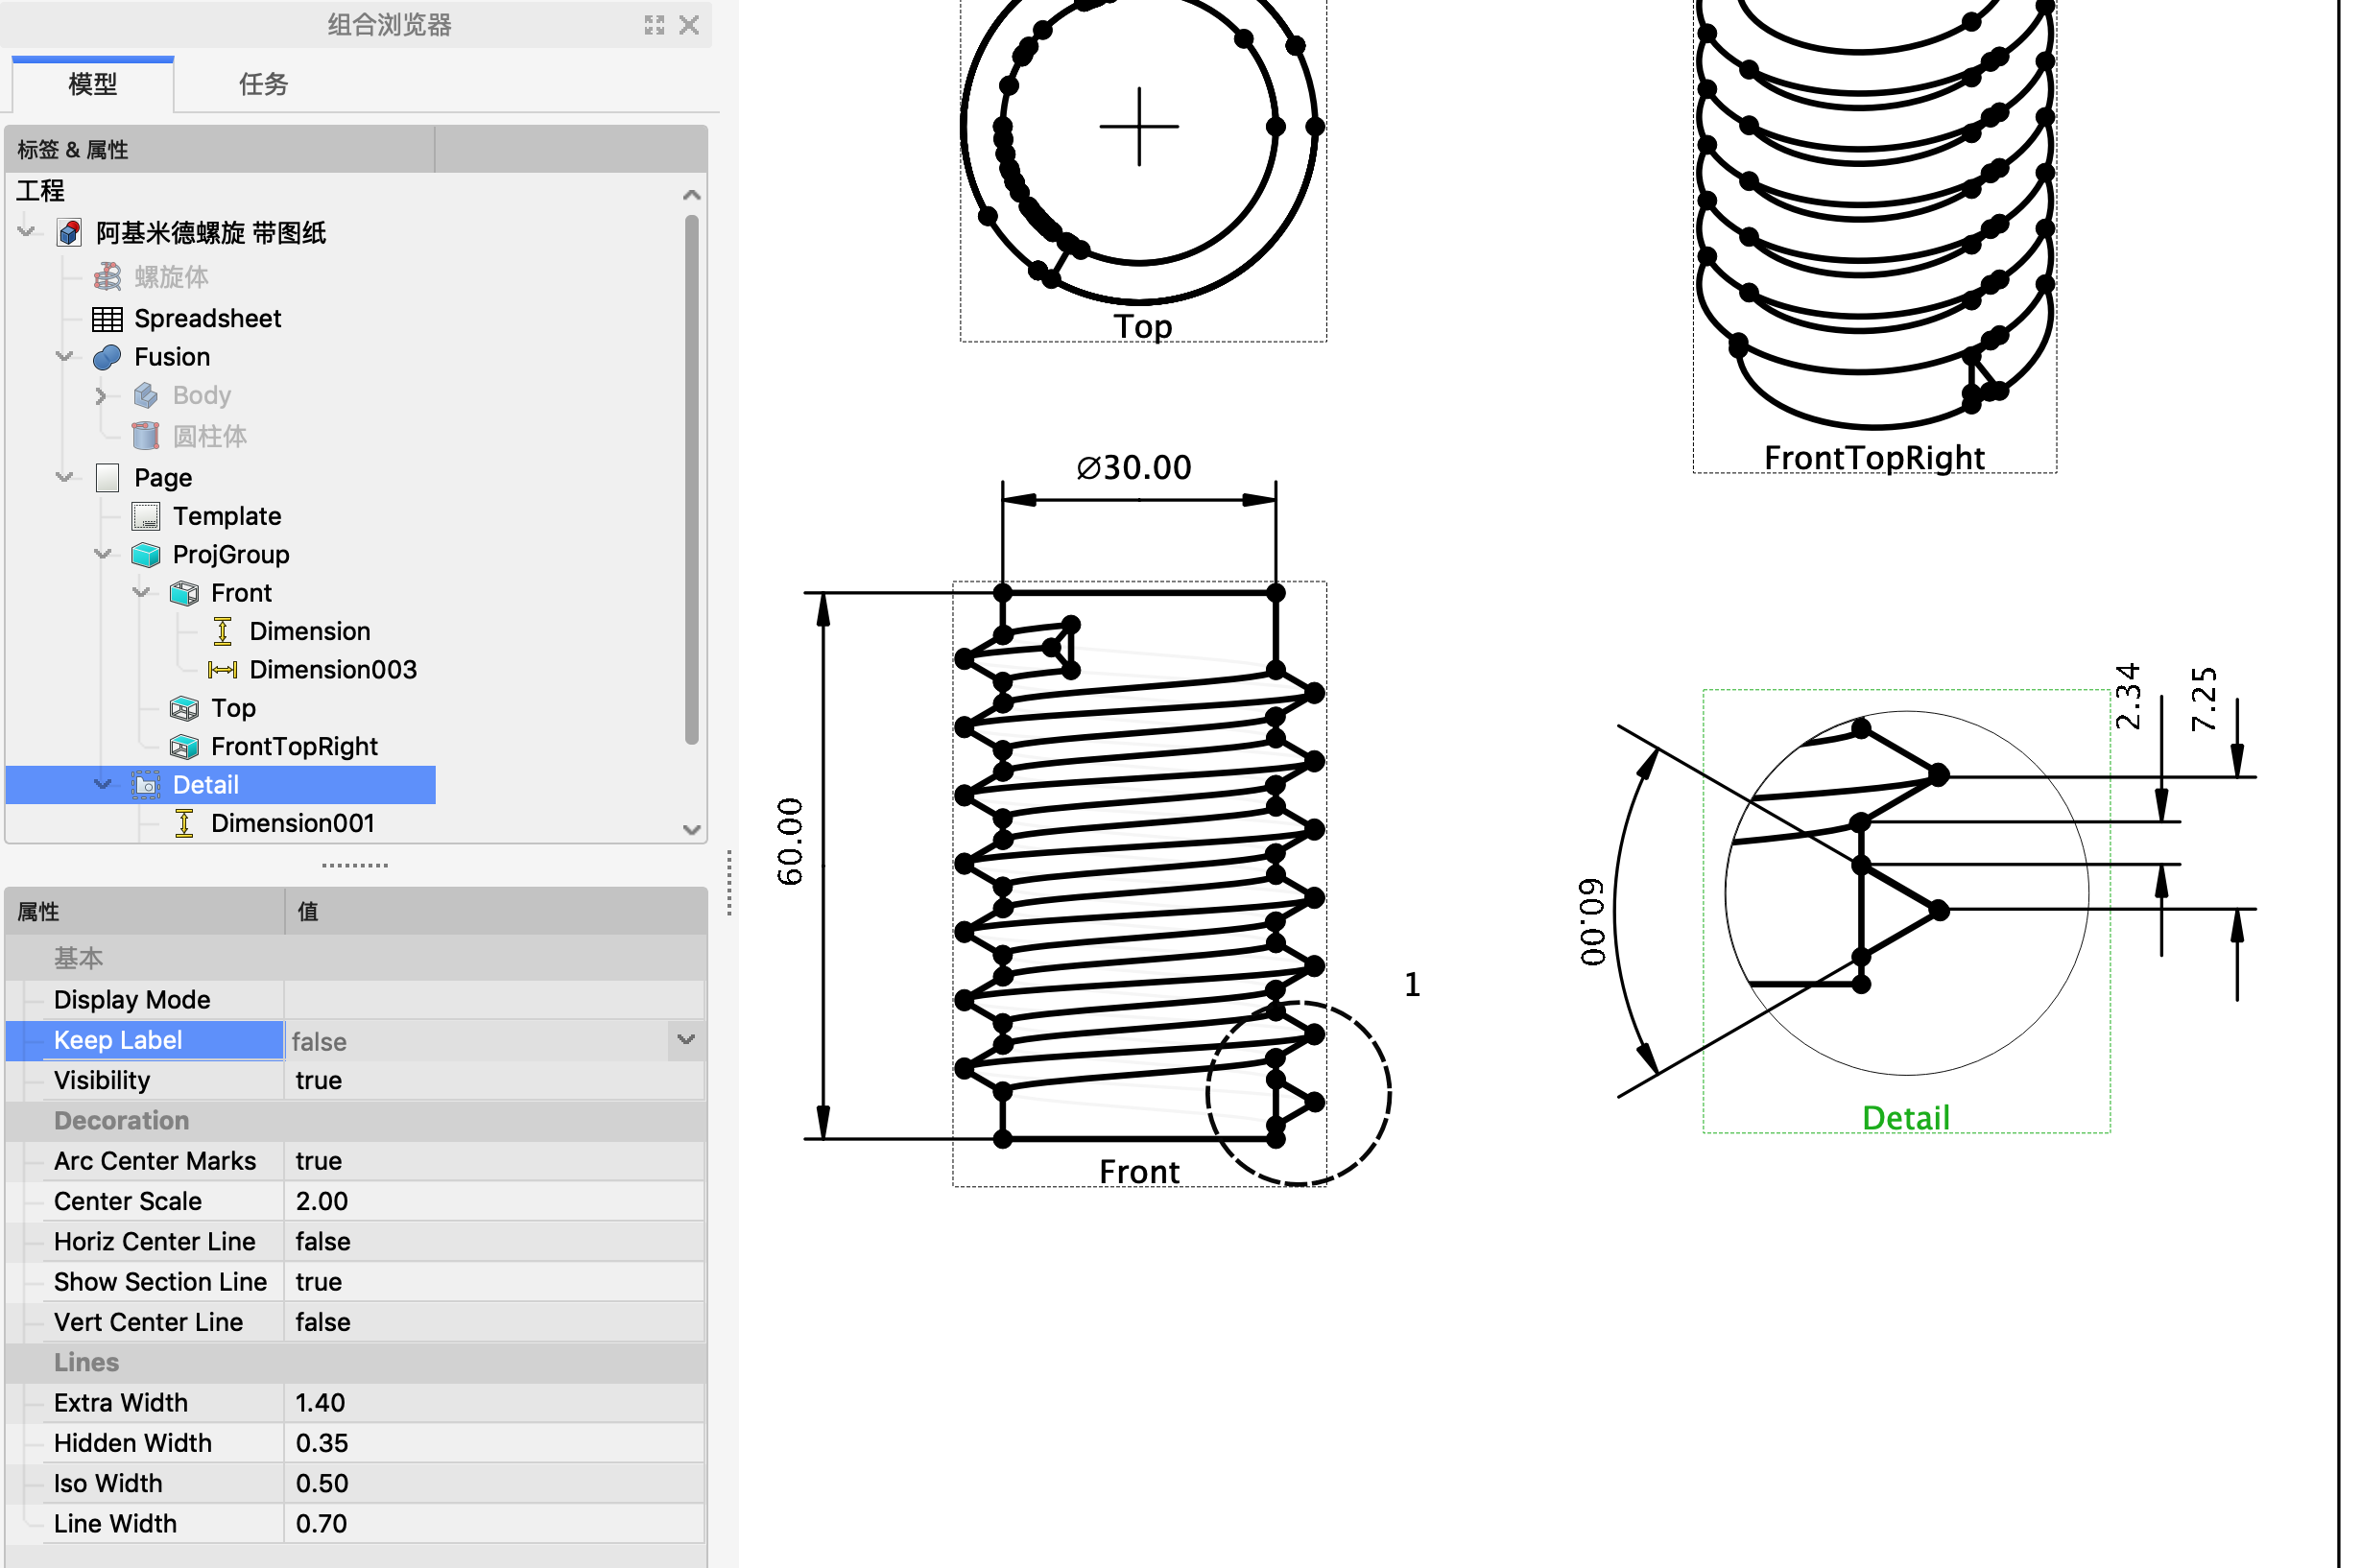Click the model tree vertical scrollbar
This screenshot has width=2361, height=1568.
691,480
